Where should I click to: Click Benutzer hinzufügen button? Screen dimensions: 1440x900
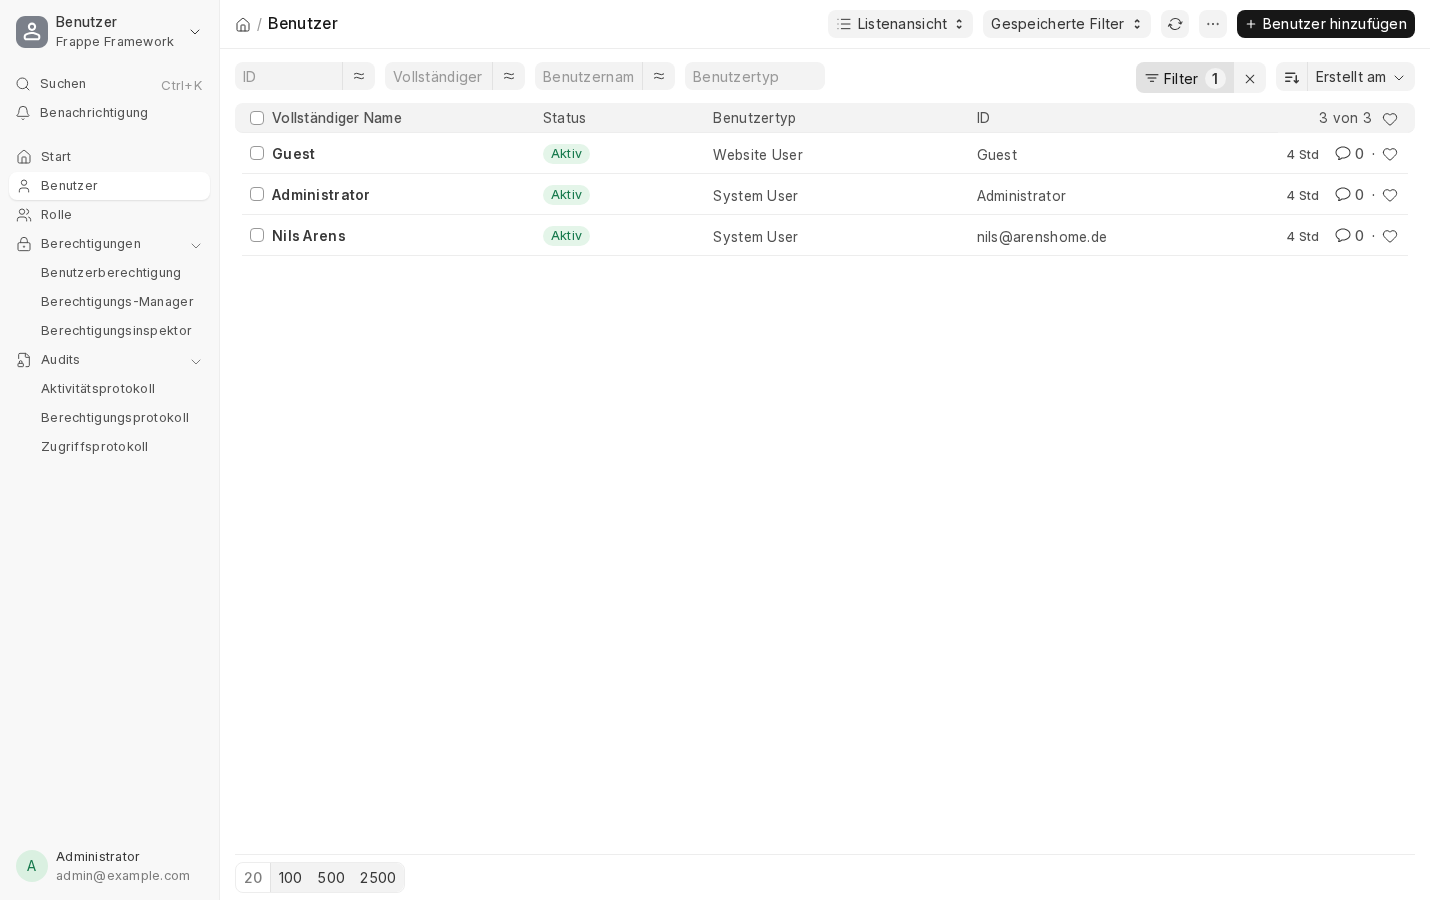[1326, 24]
